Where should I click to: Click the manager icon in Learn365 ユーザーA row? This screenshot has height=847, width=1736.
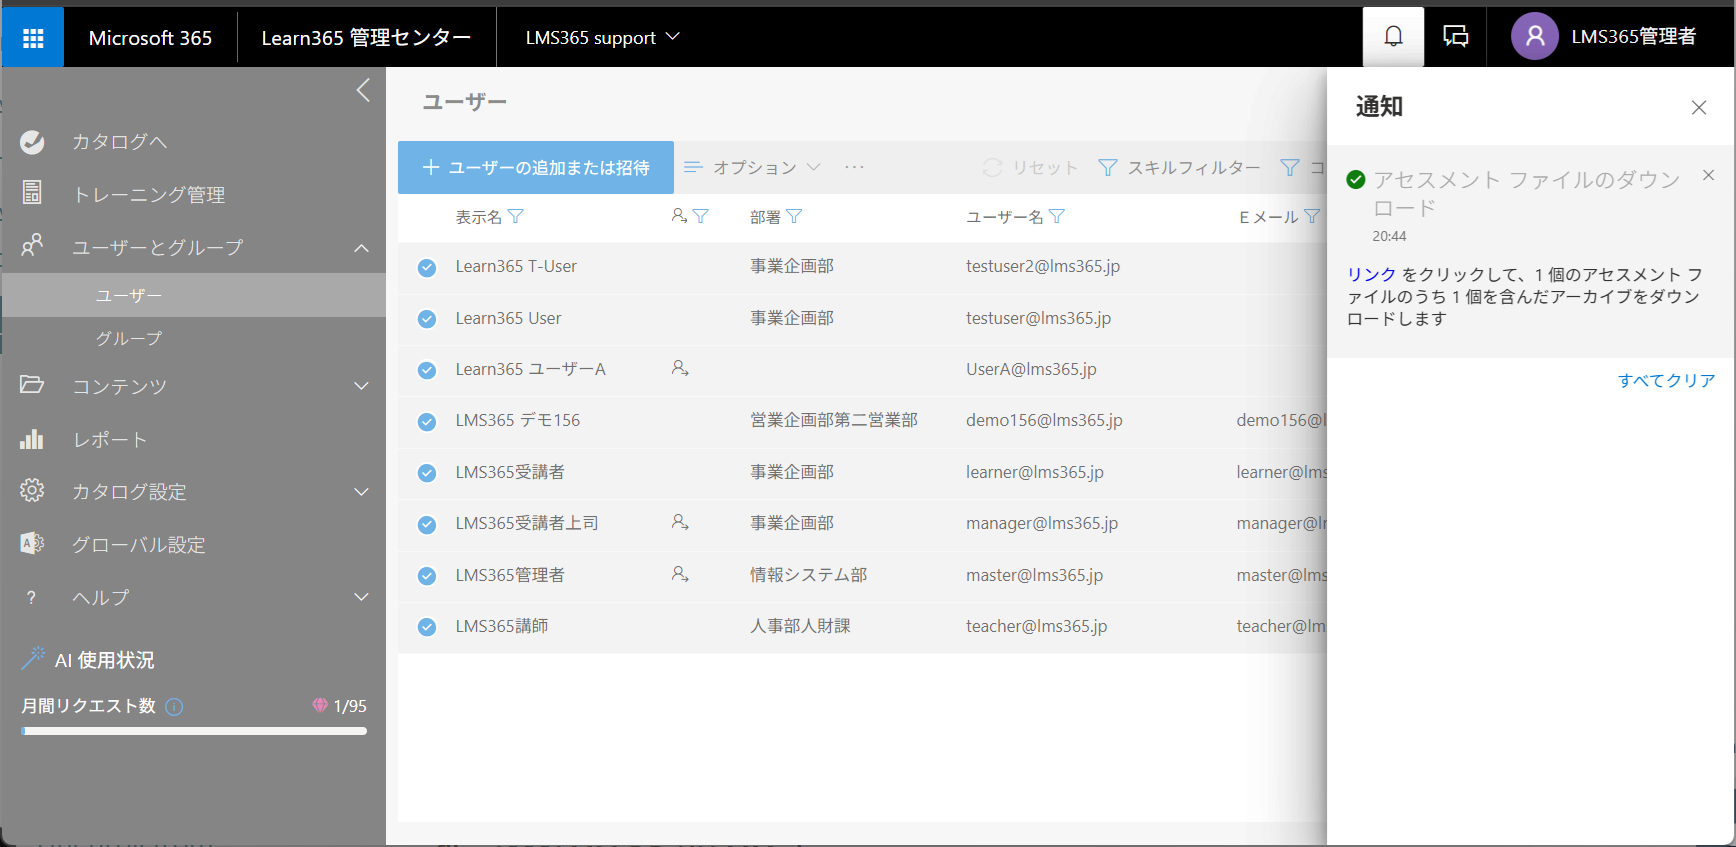coord(680,368)
